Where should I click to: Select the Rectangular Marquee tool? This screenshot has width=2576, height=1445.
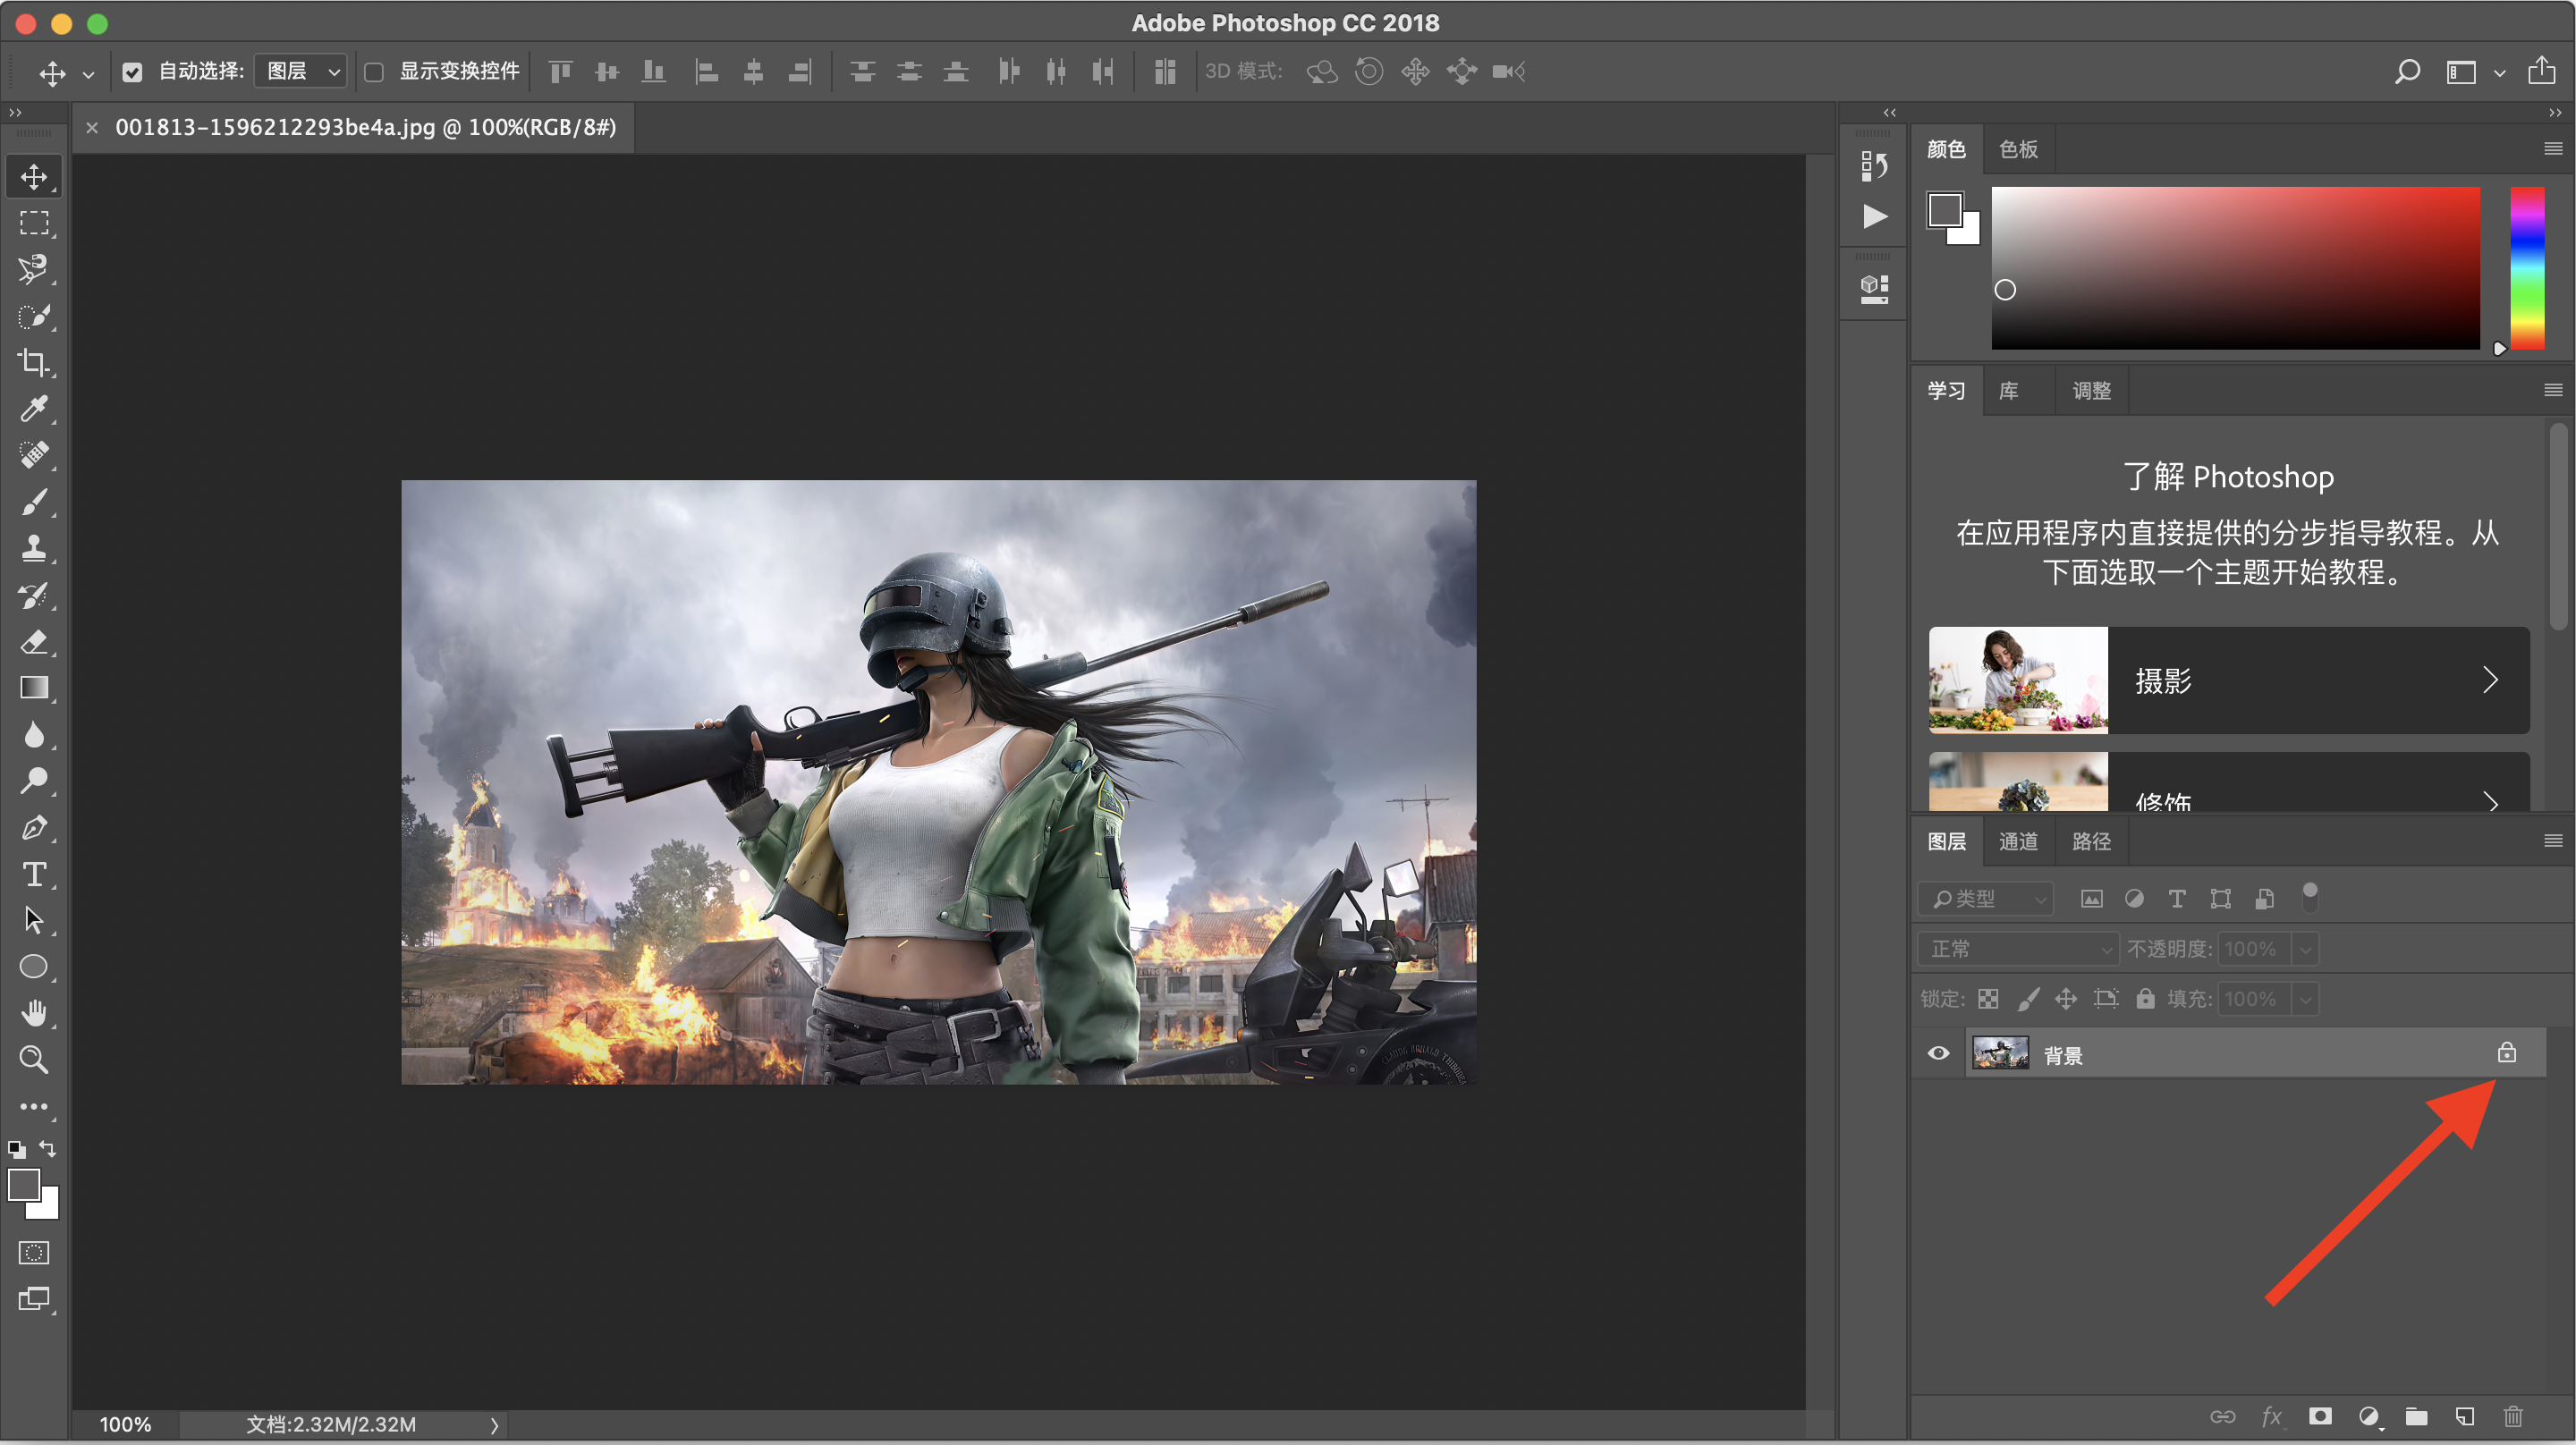pyautogui.click(x=34, y=223)
